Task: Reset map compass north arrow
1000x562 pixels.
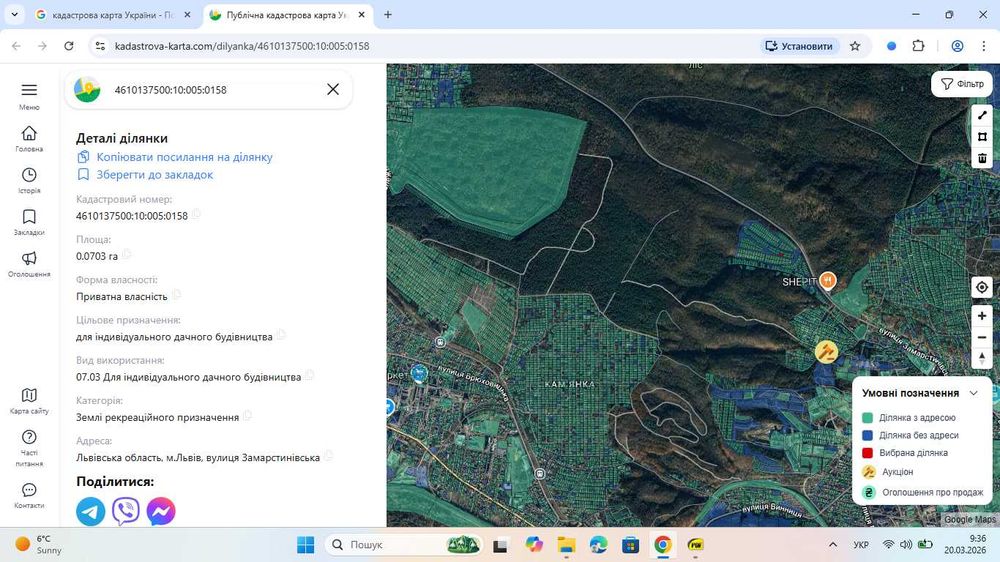Action: (x=982, y=359)
